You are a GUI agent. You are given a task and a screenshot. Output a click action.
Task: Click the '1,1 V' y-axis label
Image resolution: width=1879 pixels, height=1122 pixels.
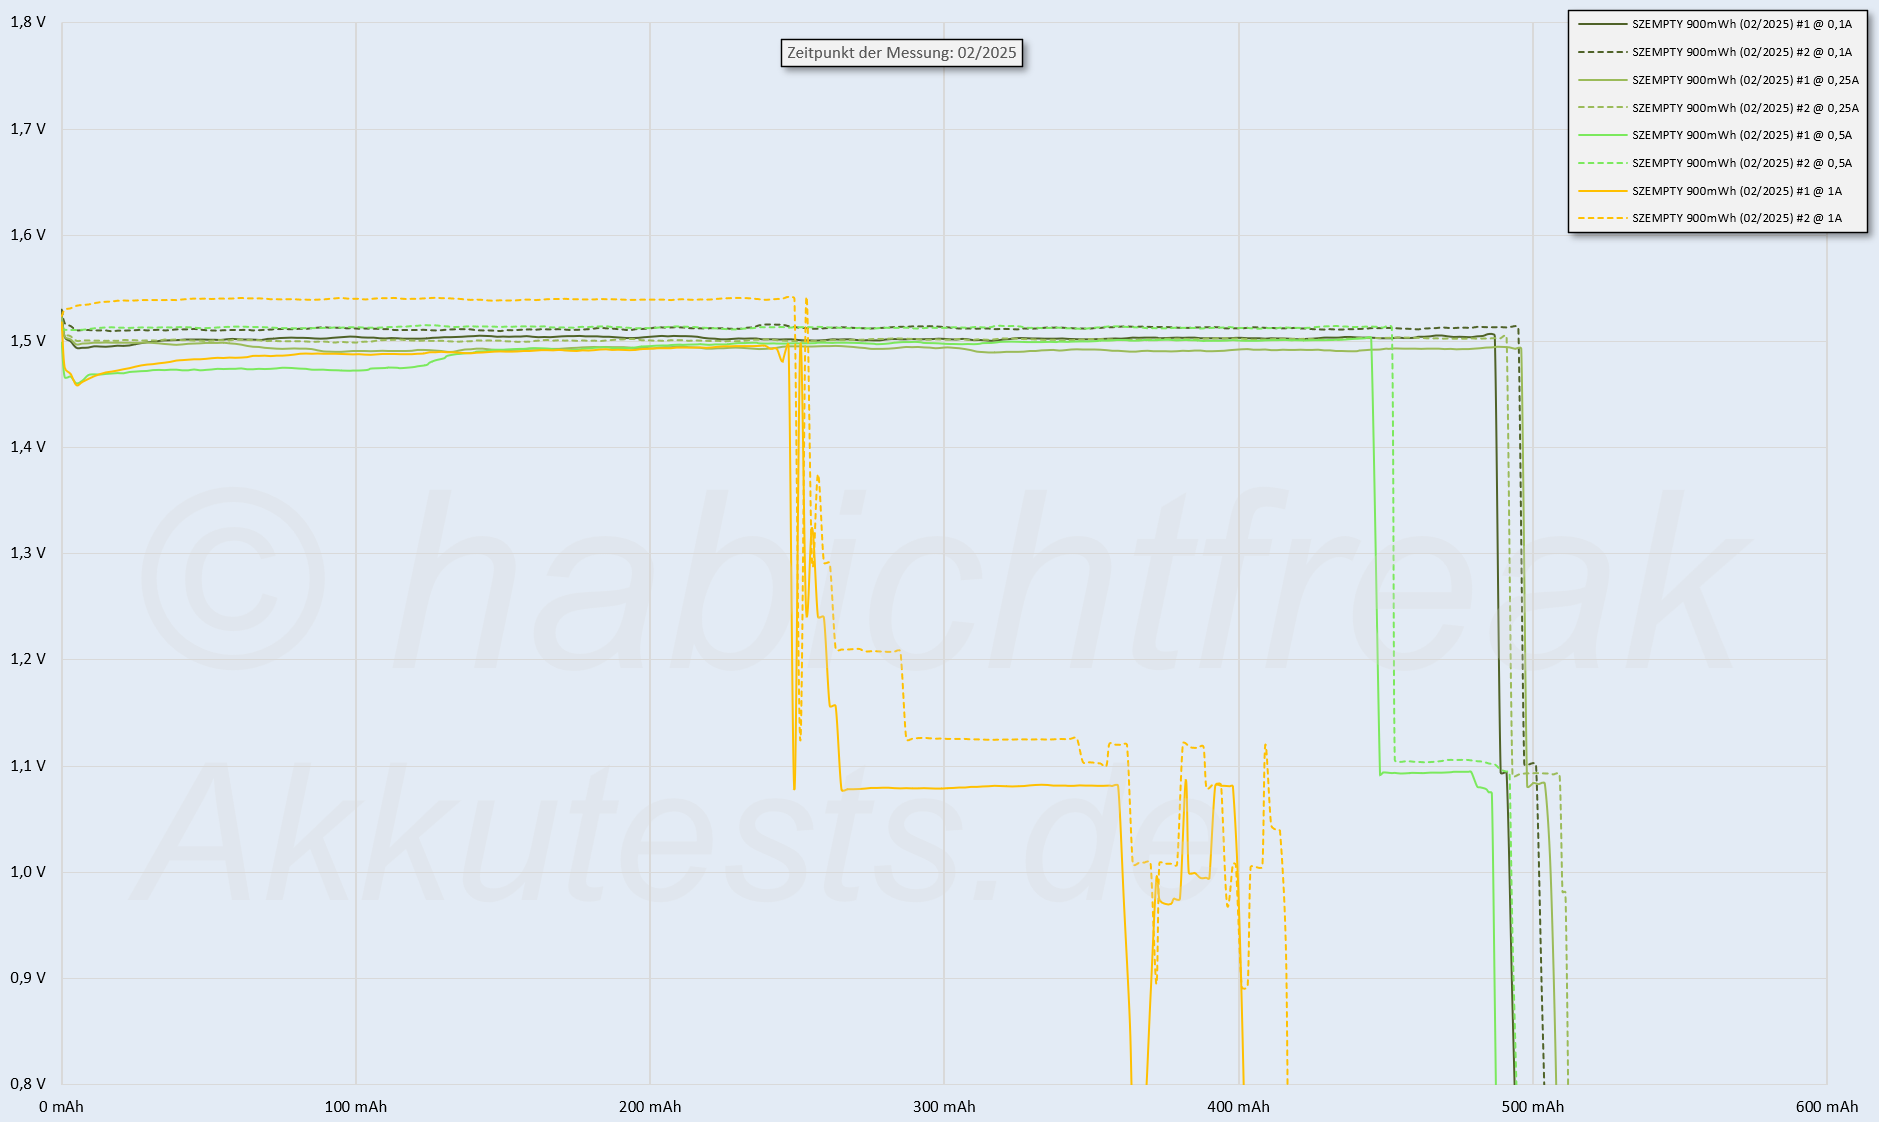click(28, 766)
